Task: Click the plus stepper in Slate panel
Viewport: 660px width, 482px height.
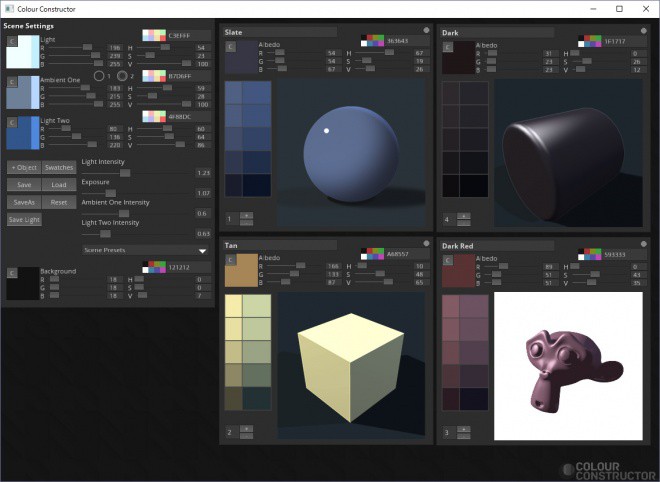Action: pyautogui.click(x=246, y=216)
